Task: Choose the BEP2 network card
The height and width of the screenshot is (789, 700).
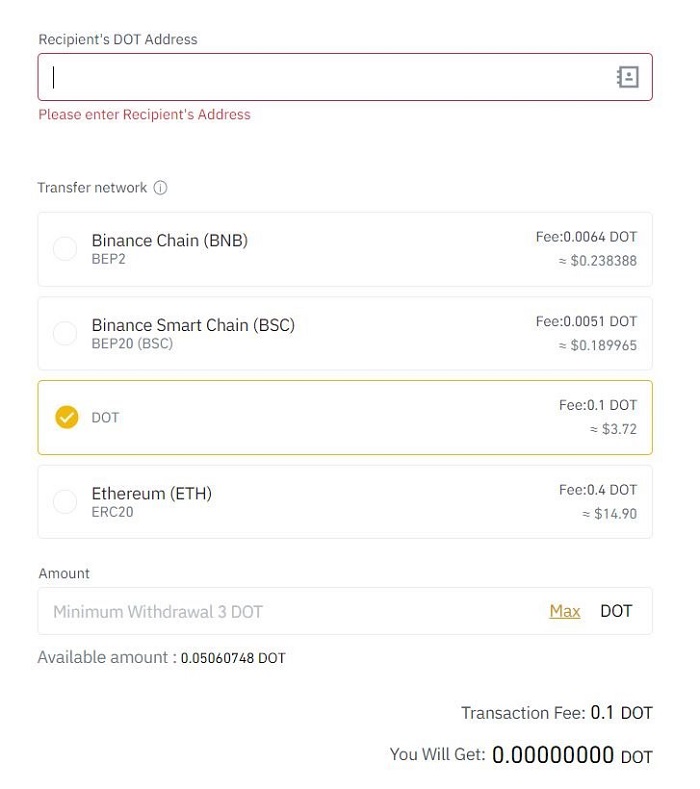Action: pos(345,249)
